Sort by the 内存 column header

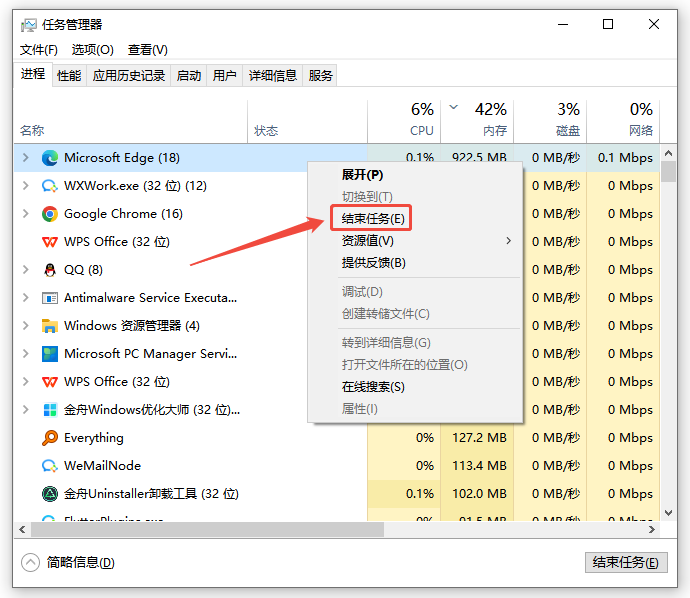coord(477,122)
